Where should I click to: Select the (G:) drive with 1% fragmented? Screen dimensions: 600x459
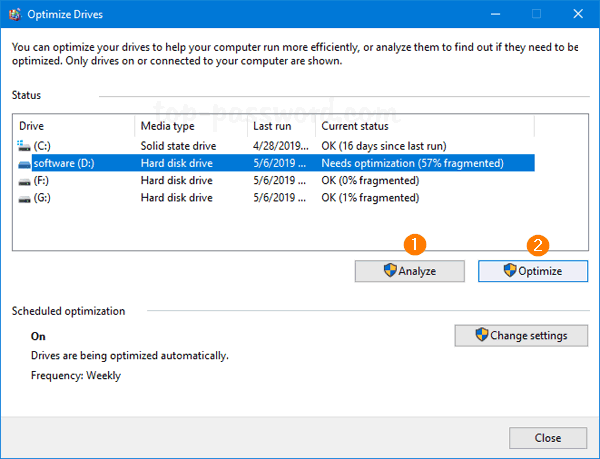(200, 199)
